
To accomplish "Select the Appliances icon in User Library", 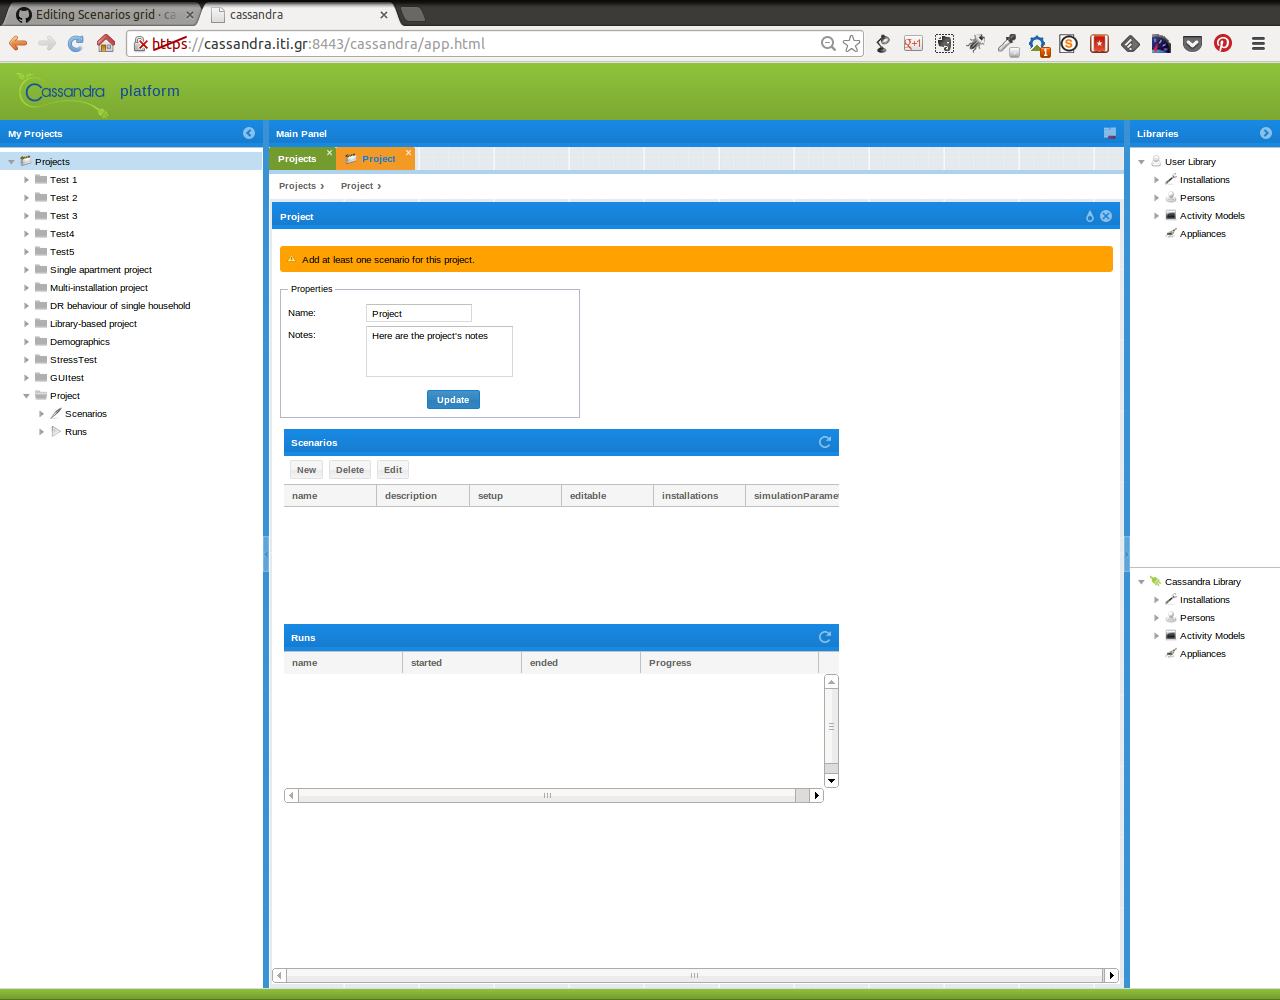I will (1170, 233).
